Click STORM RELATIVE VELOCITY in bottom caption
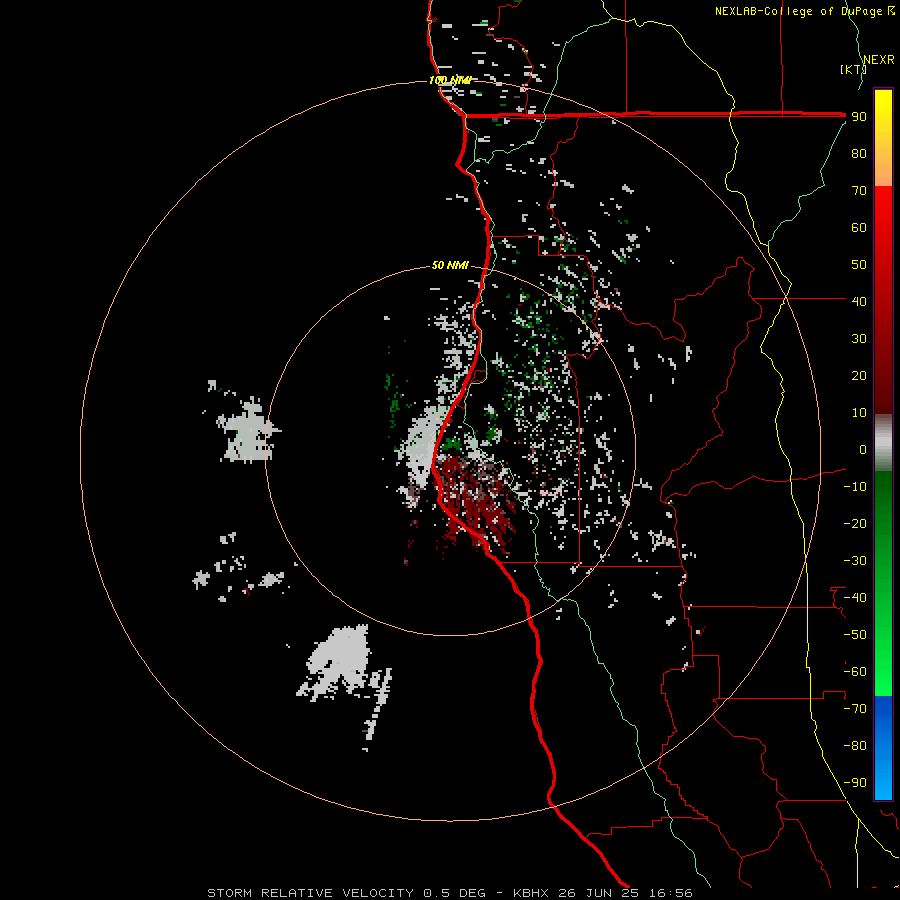Image resolution: width=900 pixels, height=900 pixels. [311, 893]
